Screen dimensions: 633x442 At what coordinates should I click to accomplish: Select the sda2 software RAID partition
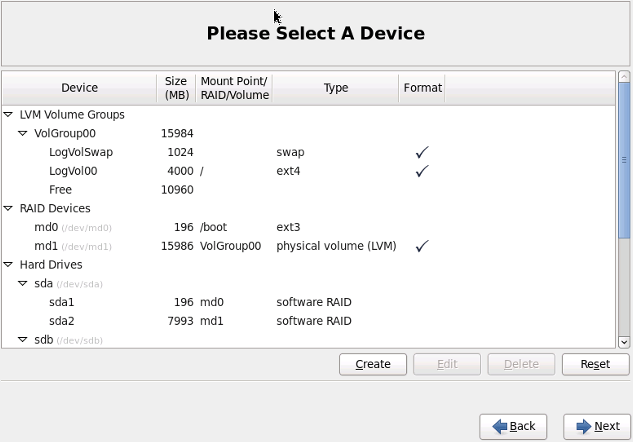[308, 321]
